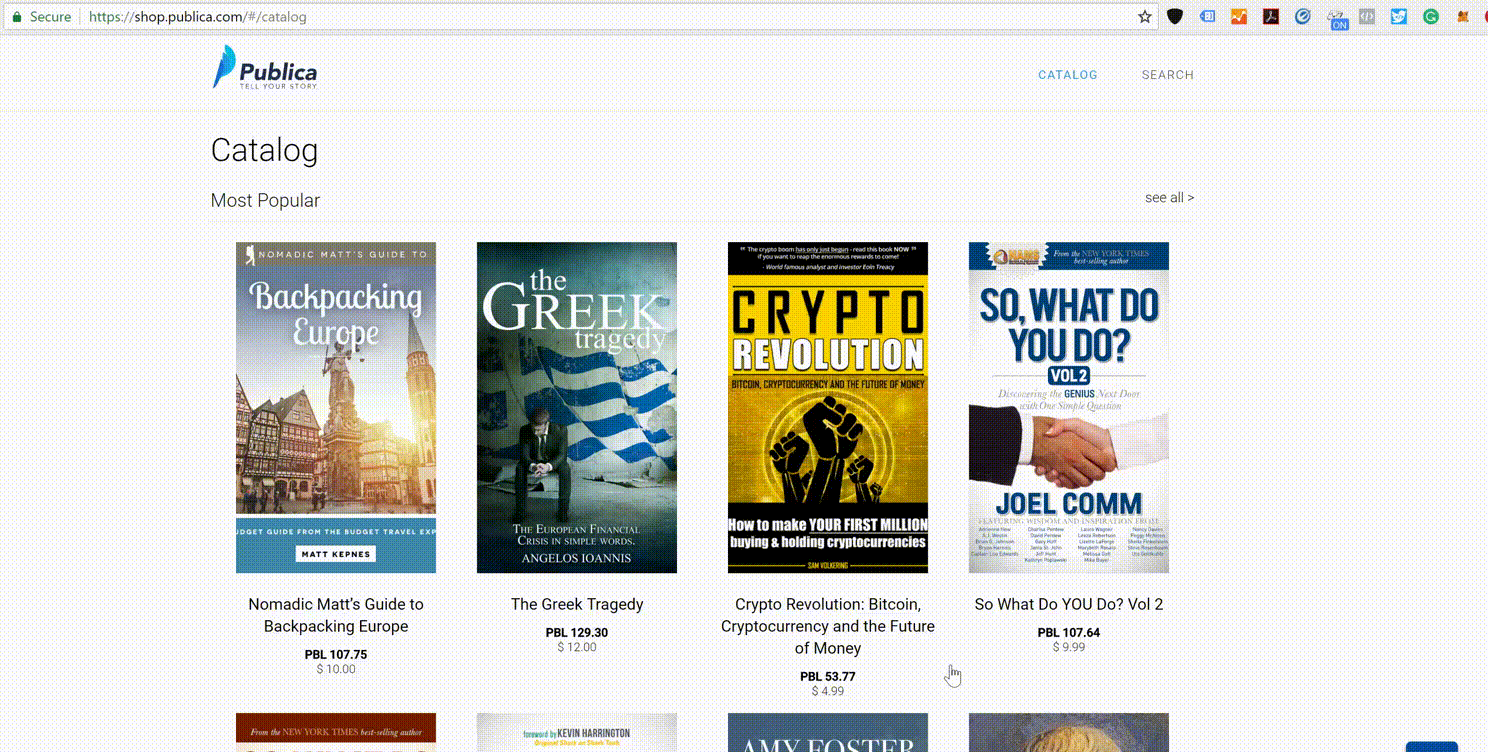
Task: Open Nomadic Matt's Guide to Backpacking Europe title
Action: coord(336,615)
